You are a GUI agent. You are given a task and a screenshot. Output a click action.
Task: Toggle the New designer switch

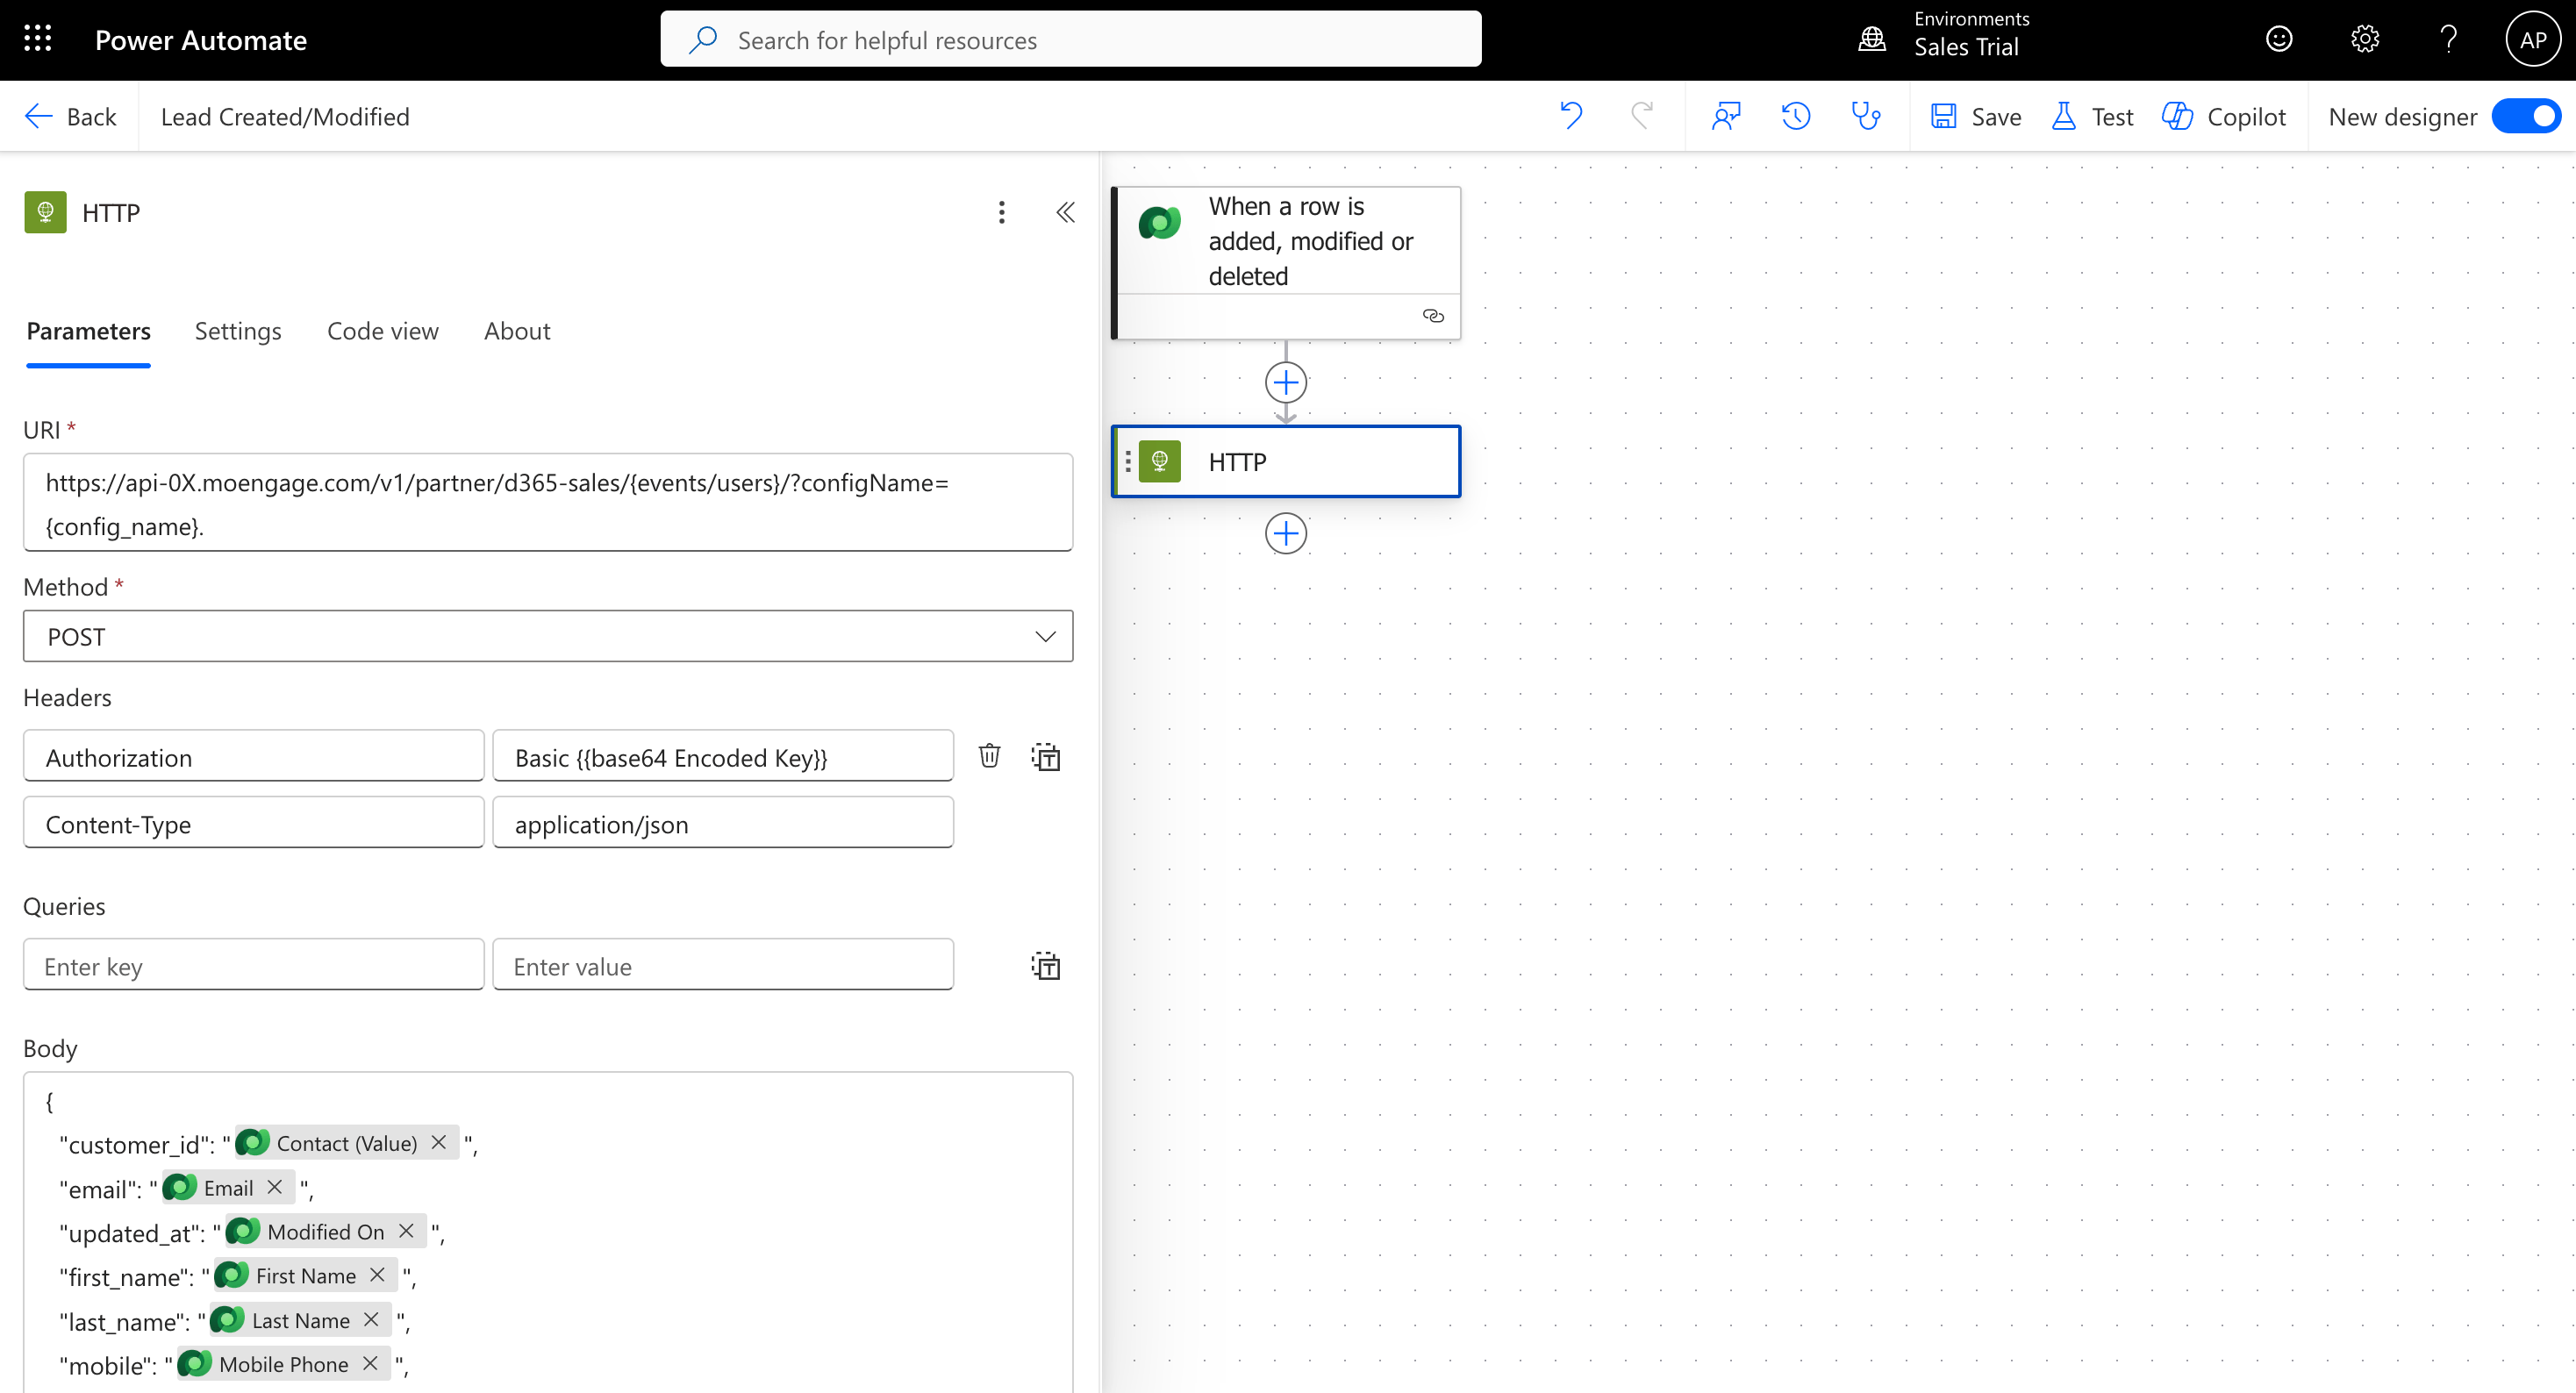2526,116
